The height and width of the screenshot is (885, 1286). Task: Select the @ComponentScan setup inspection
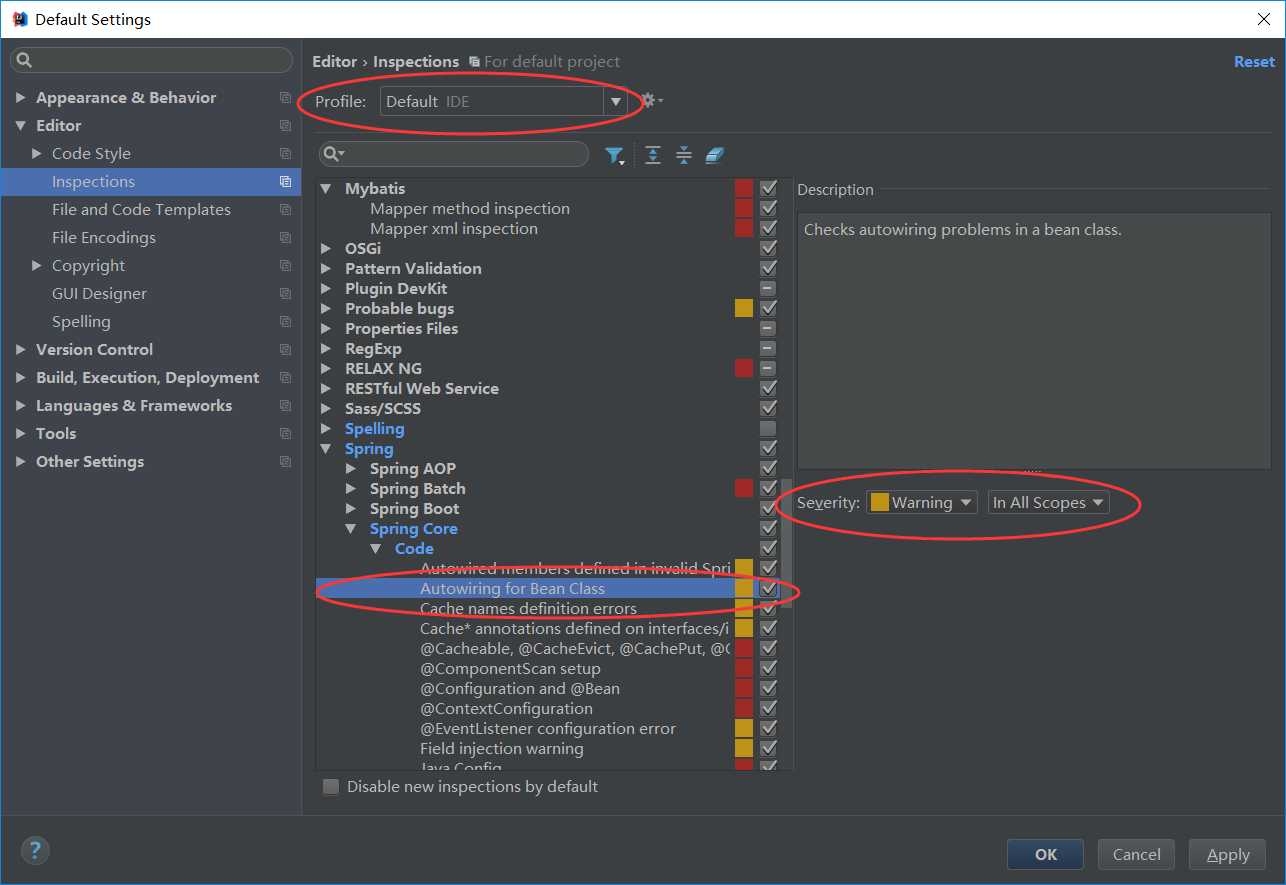pyautogui.click(x=510, y=668)
